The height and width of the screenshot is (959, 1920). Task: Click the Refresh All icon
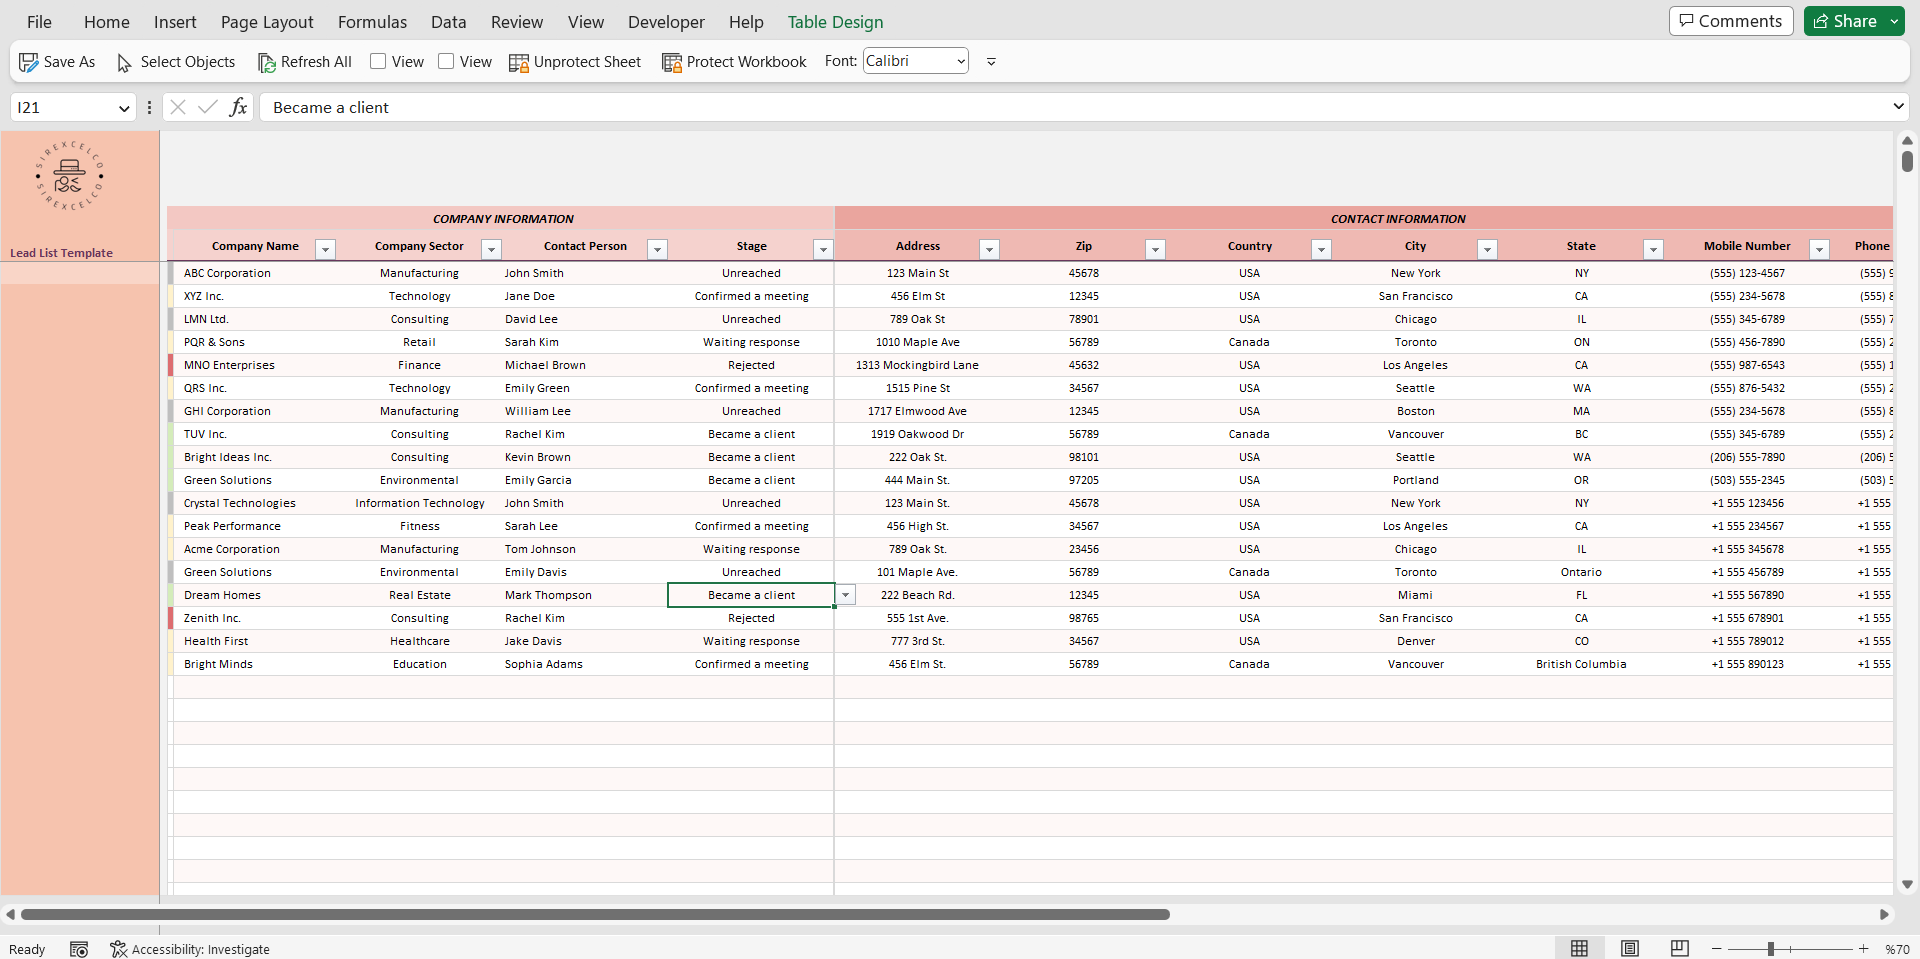268,62
